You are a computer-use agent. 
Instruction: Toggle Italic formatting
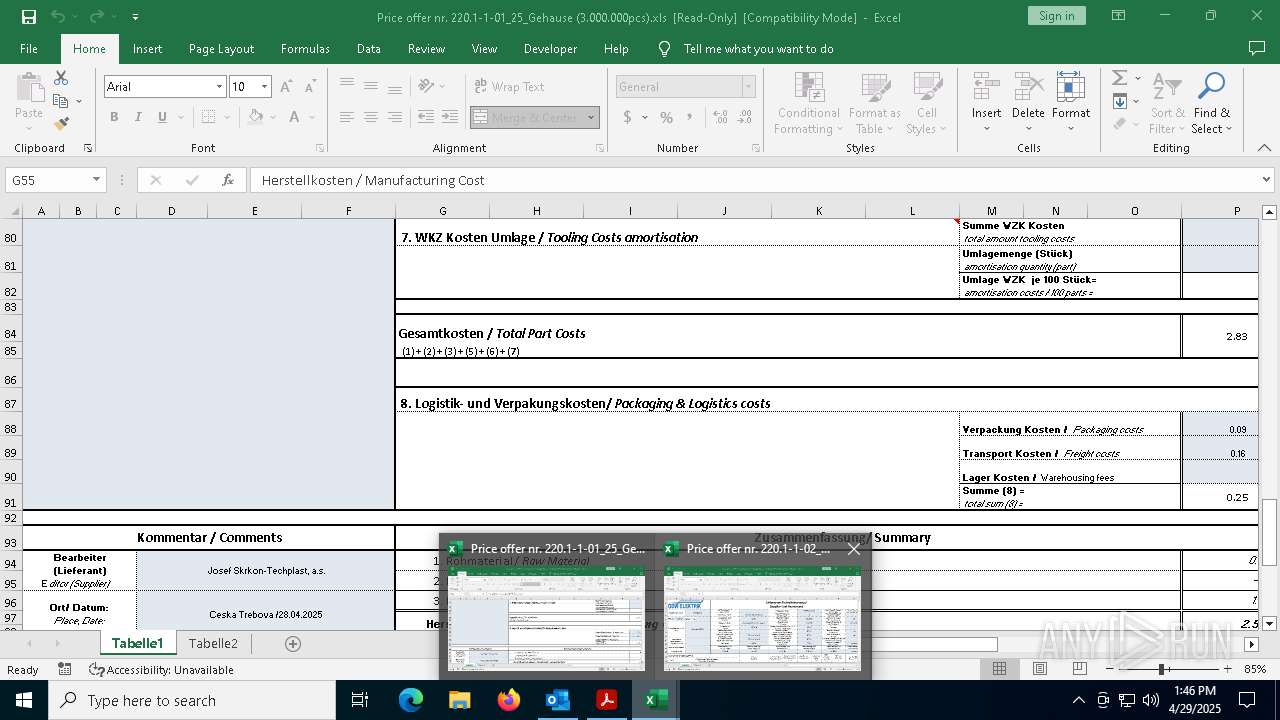[138, 117]
